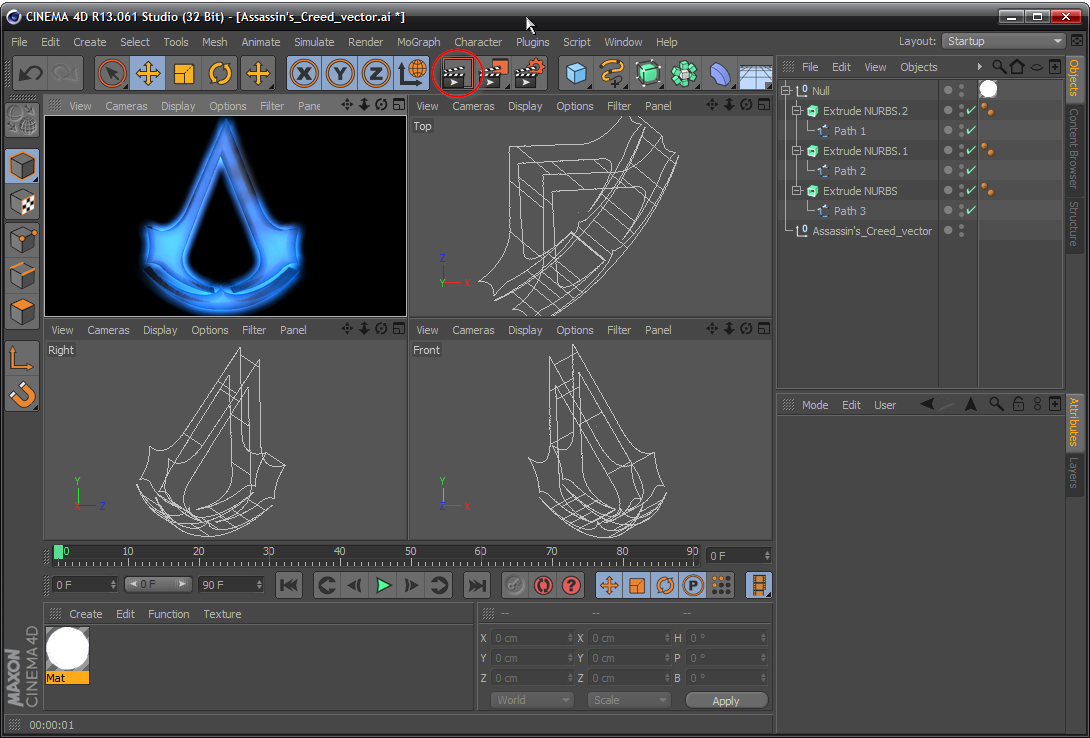Viewport: 1090px width, 738px height.
Task: Open NURBS generator icon
Action: (648, 73)
